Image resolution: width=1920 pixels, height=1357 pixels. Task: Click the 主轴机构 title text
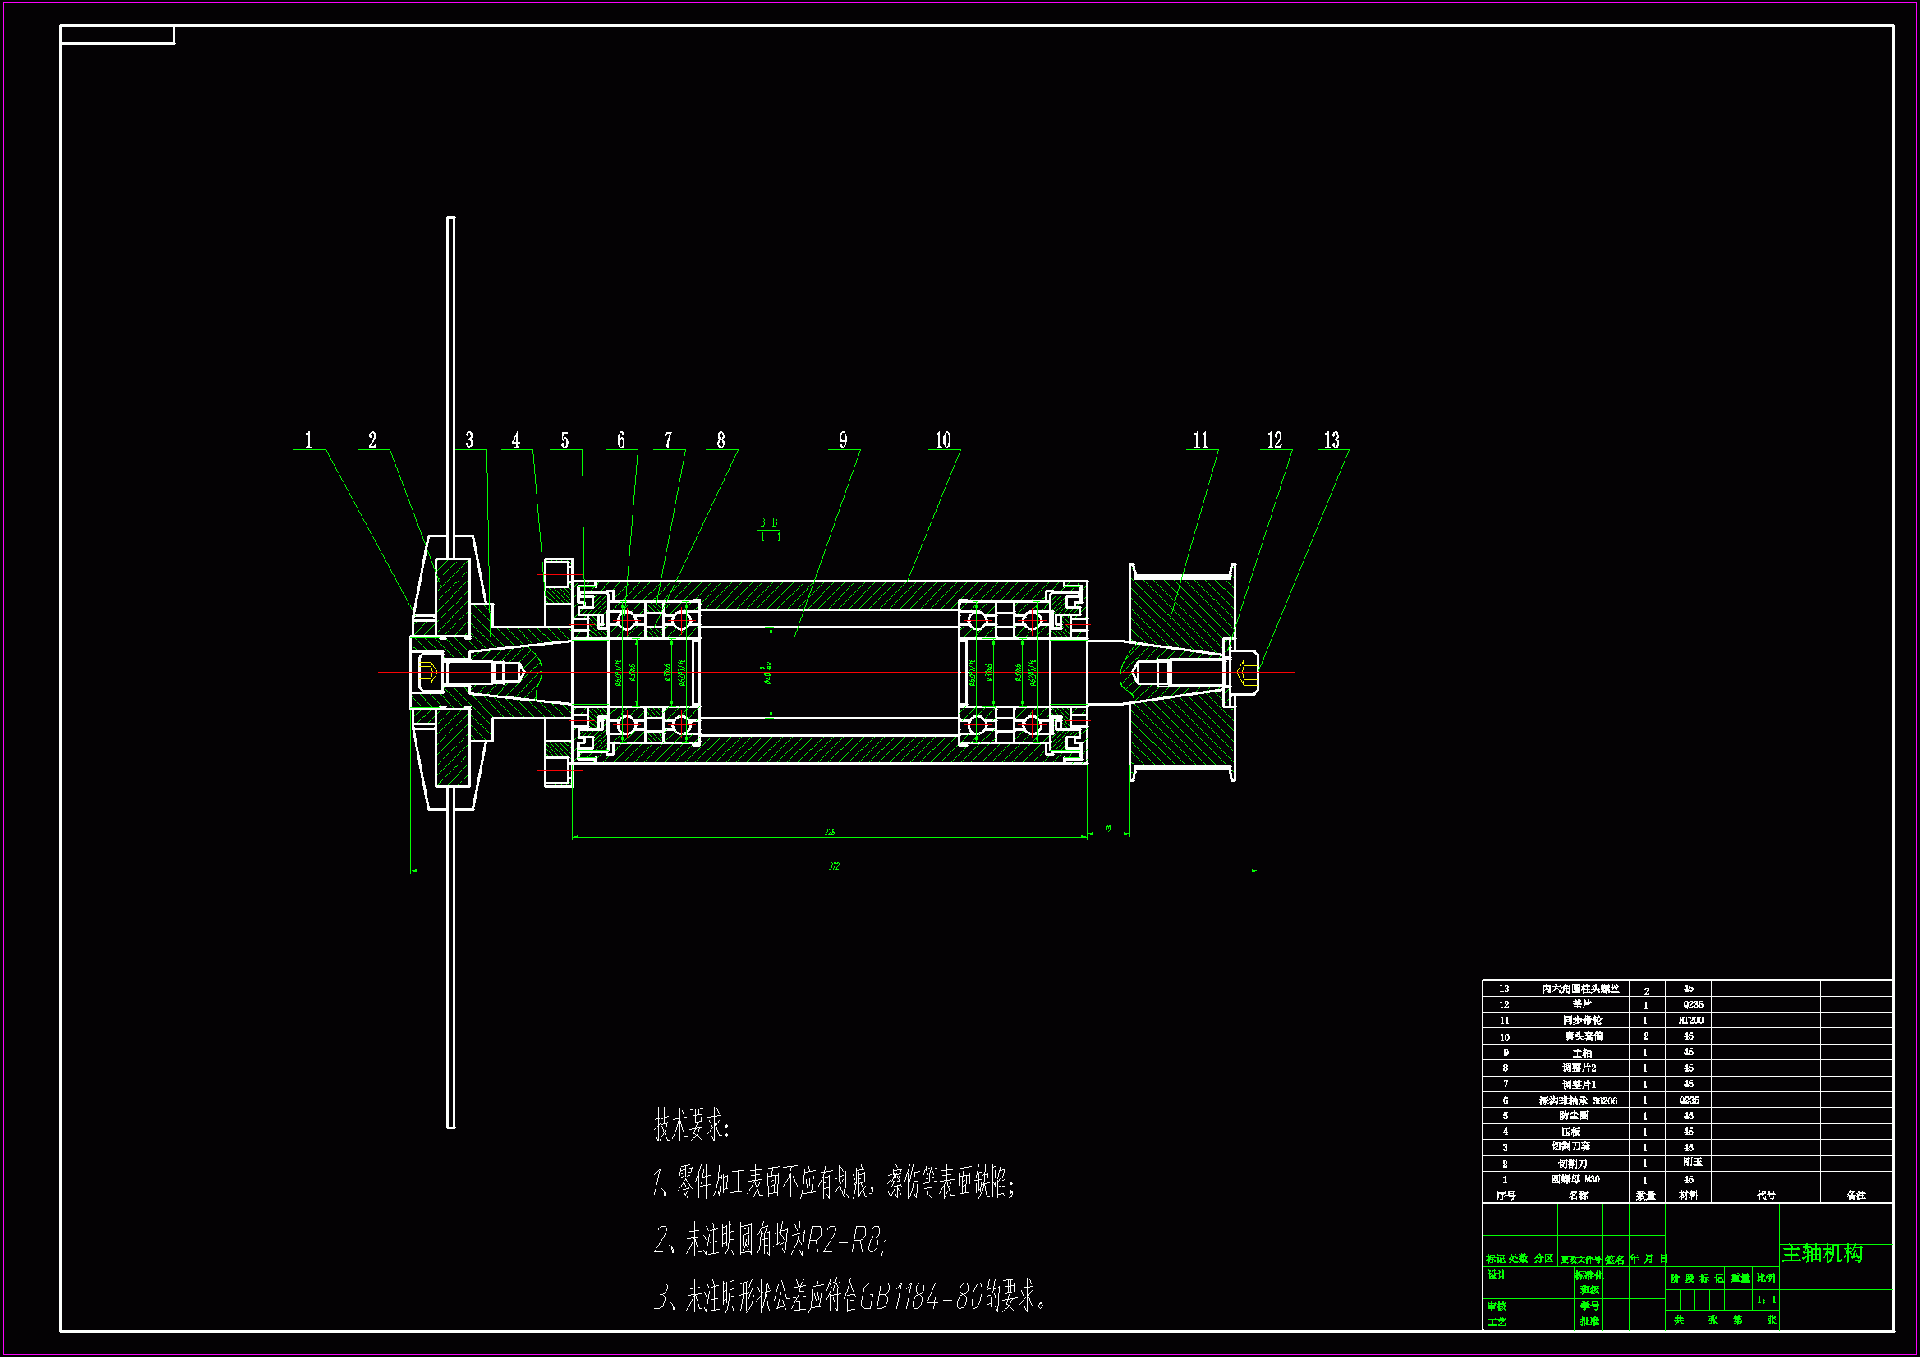tap(1822, 1253)
